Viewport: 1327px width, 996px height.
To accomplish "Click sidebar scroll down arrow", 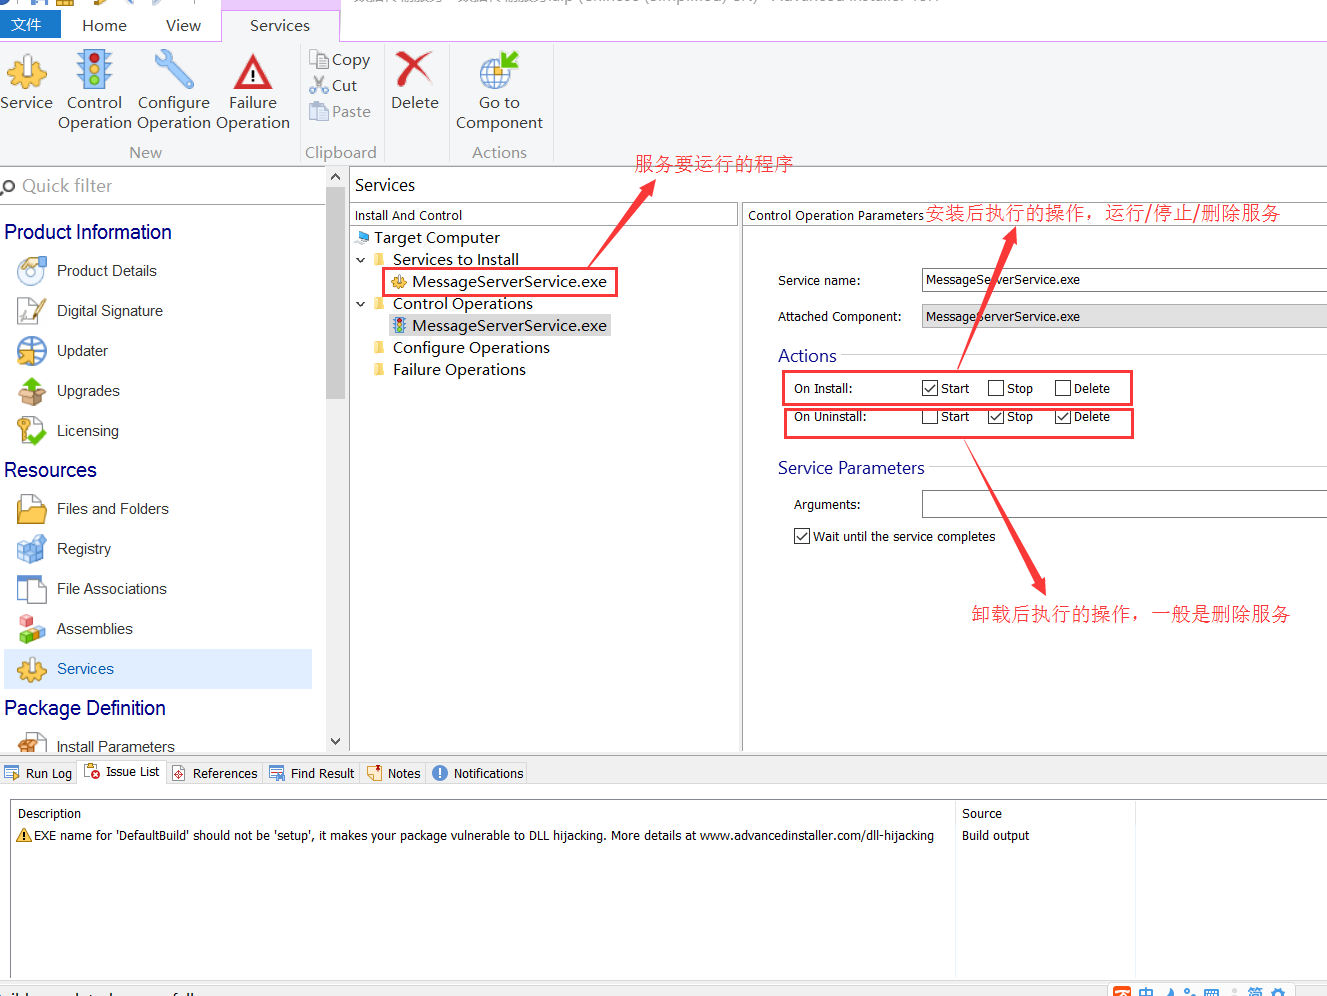I will [335, 741].
